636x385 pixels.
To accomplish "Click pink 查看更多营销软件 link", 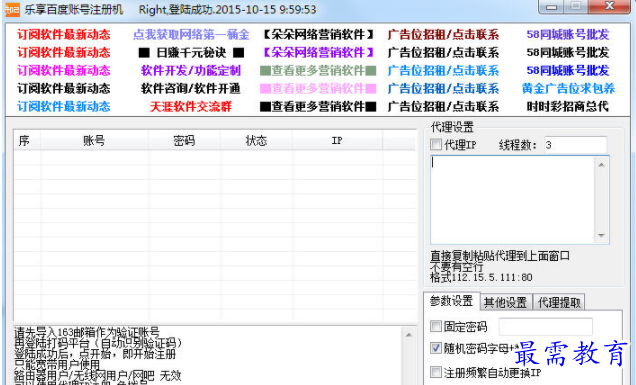I will tap(318, 88).
